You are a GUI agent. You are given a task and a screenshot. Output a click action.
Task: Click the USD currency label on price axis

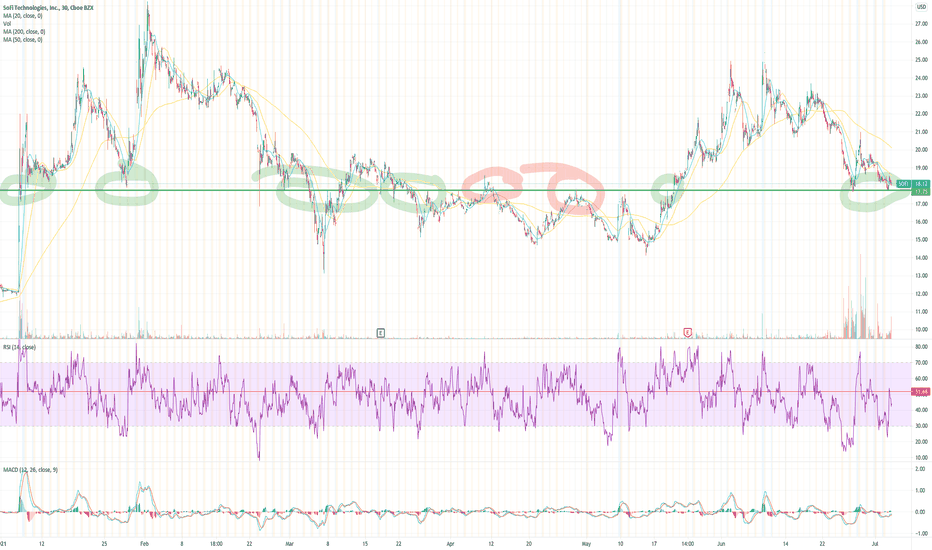(922, 7)
